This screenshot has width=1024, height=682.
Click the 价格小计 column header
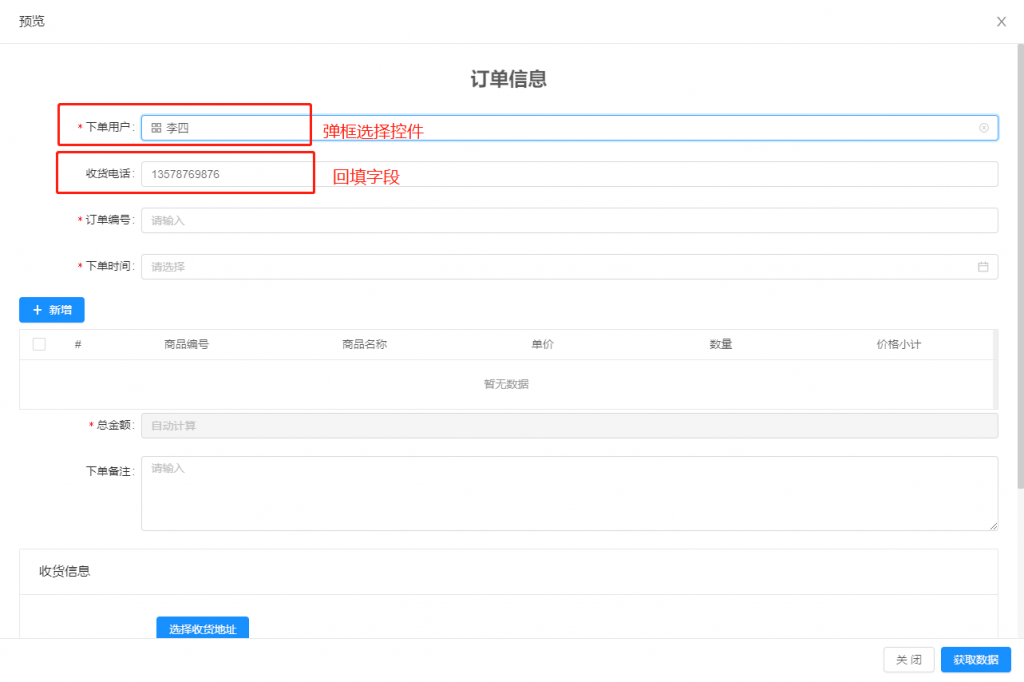(x=898, y=344)
